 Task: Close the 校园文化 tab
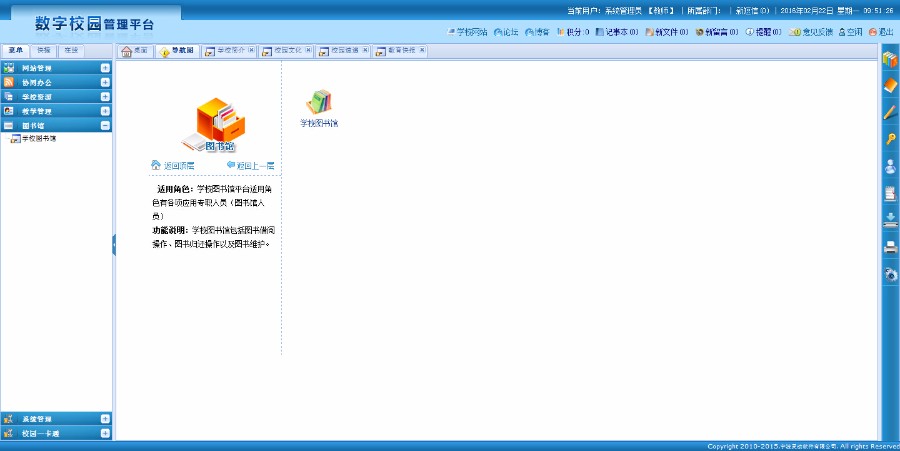click(x=308, y=50)
